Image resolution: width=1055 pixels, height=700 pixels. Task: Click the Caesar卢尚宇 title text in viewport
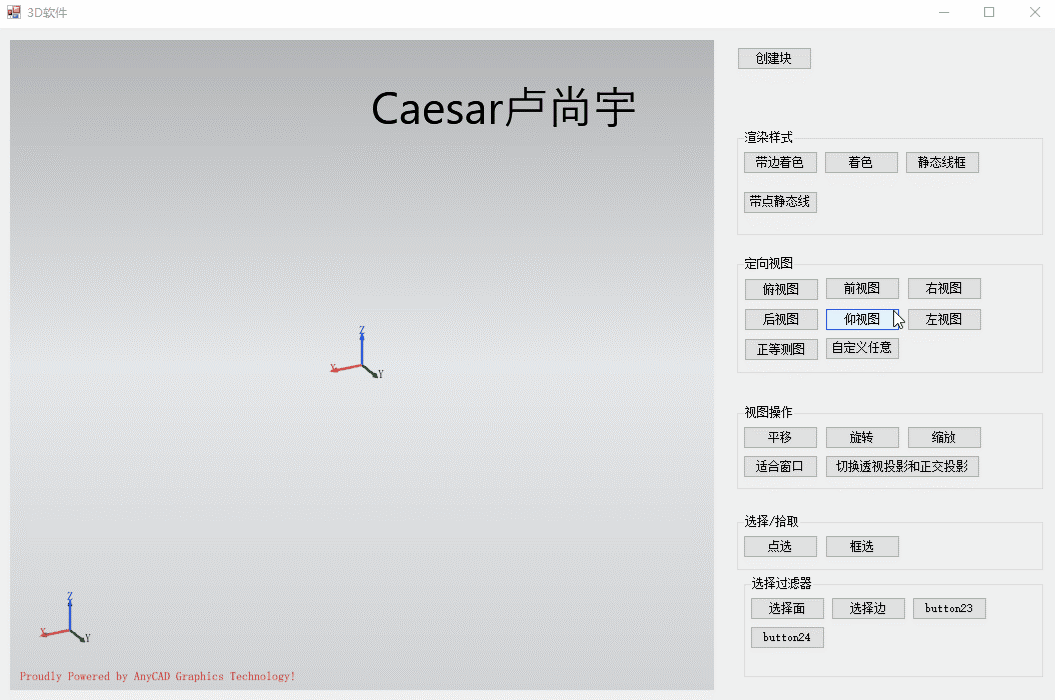pyautogui.click(x=503, y=108)
